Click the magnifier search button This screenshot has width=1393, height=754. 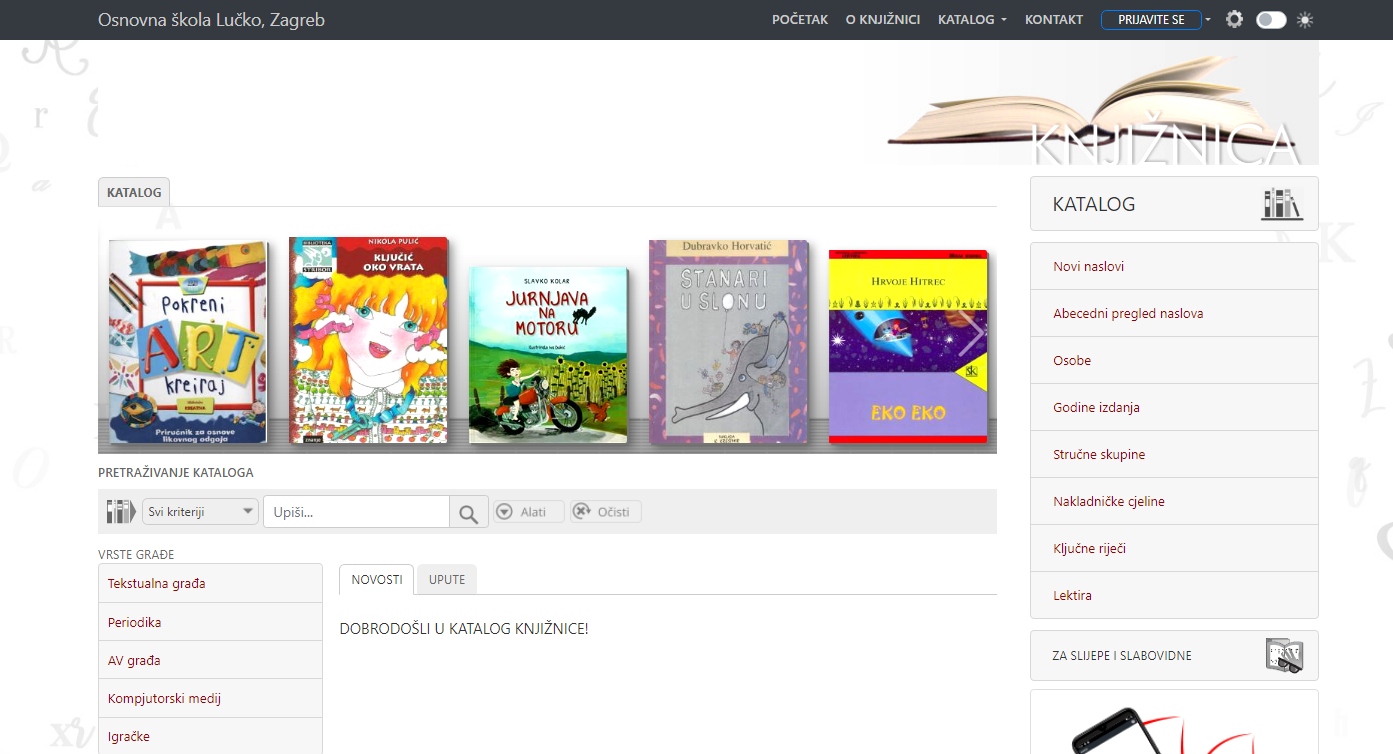[x=468, y=513]
